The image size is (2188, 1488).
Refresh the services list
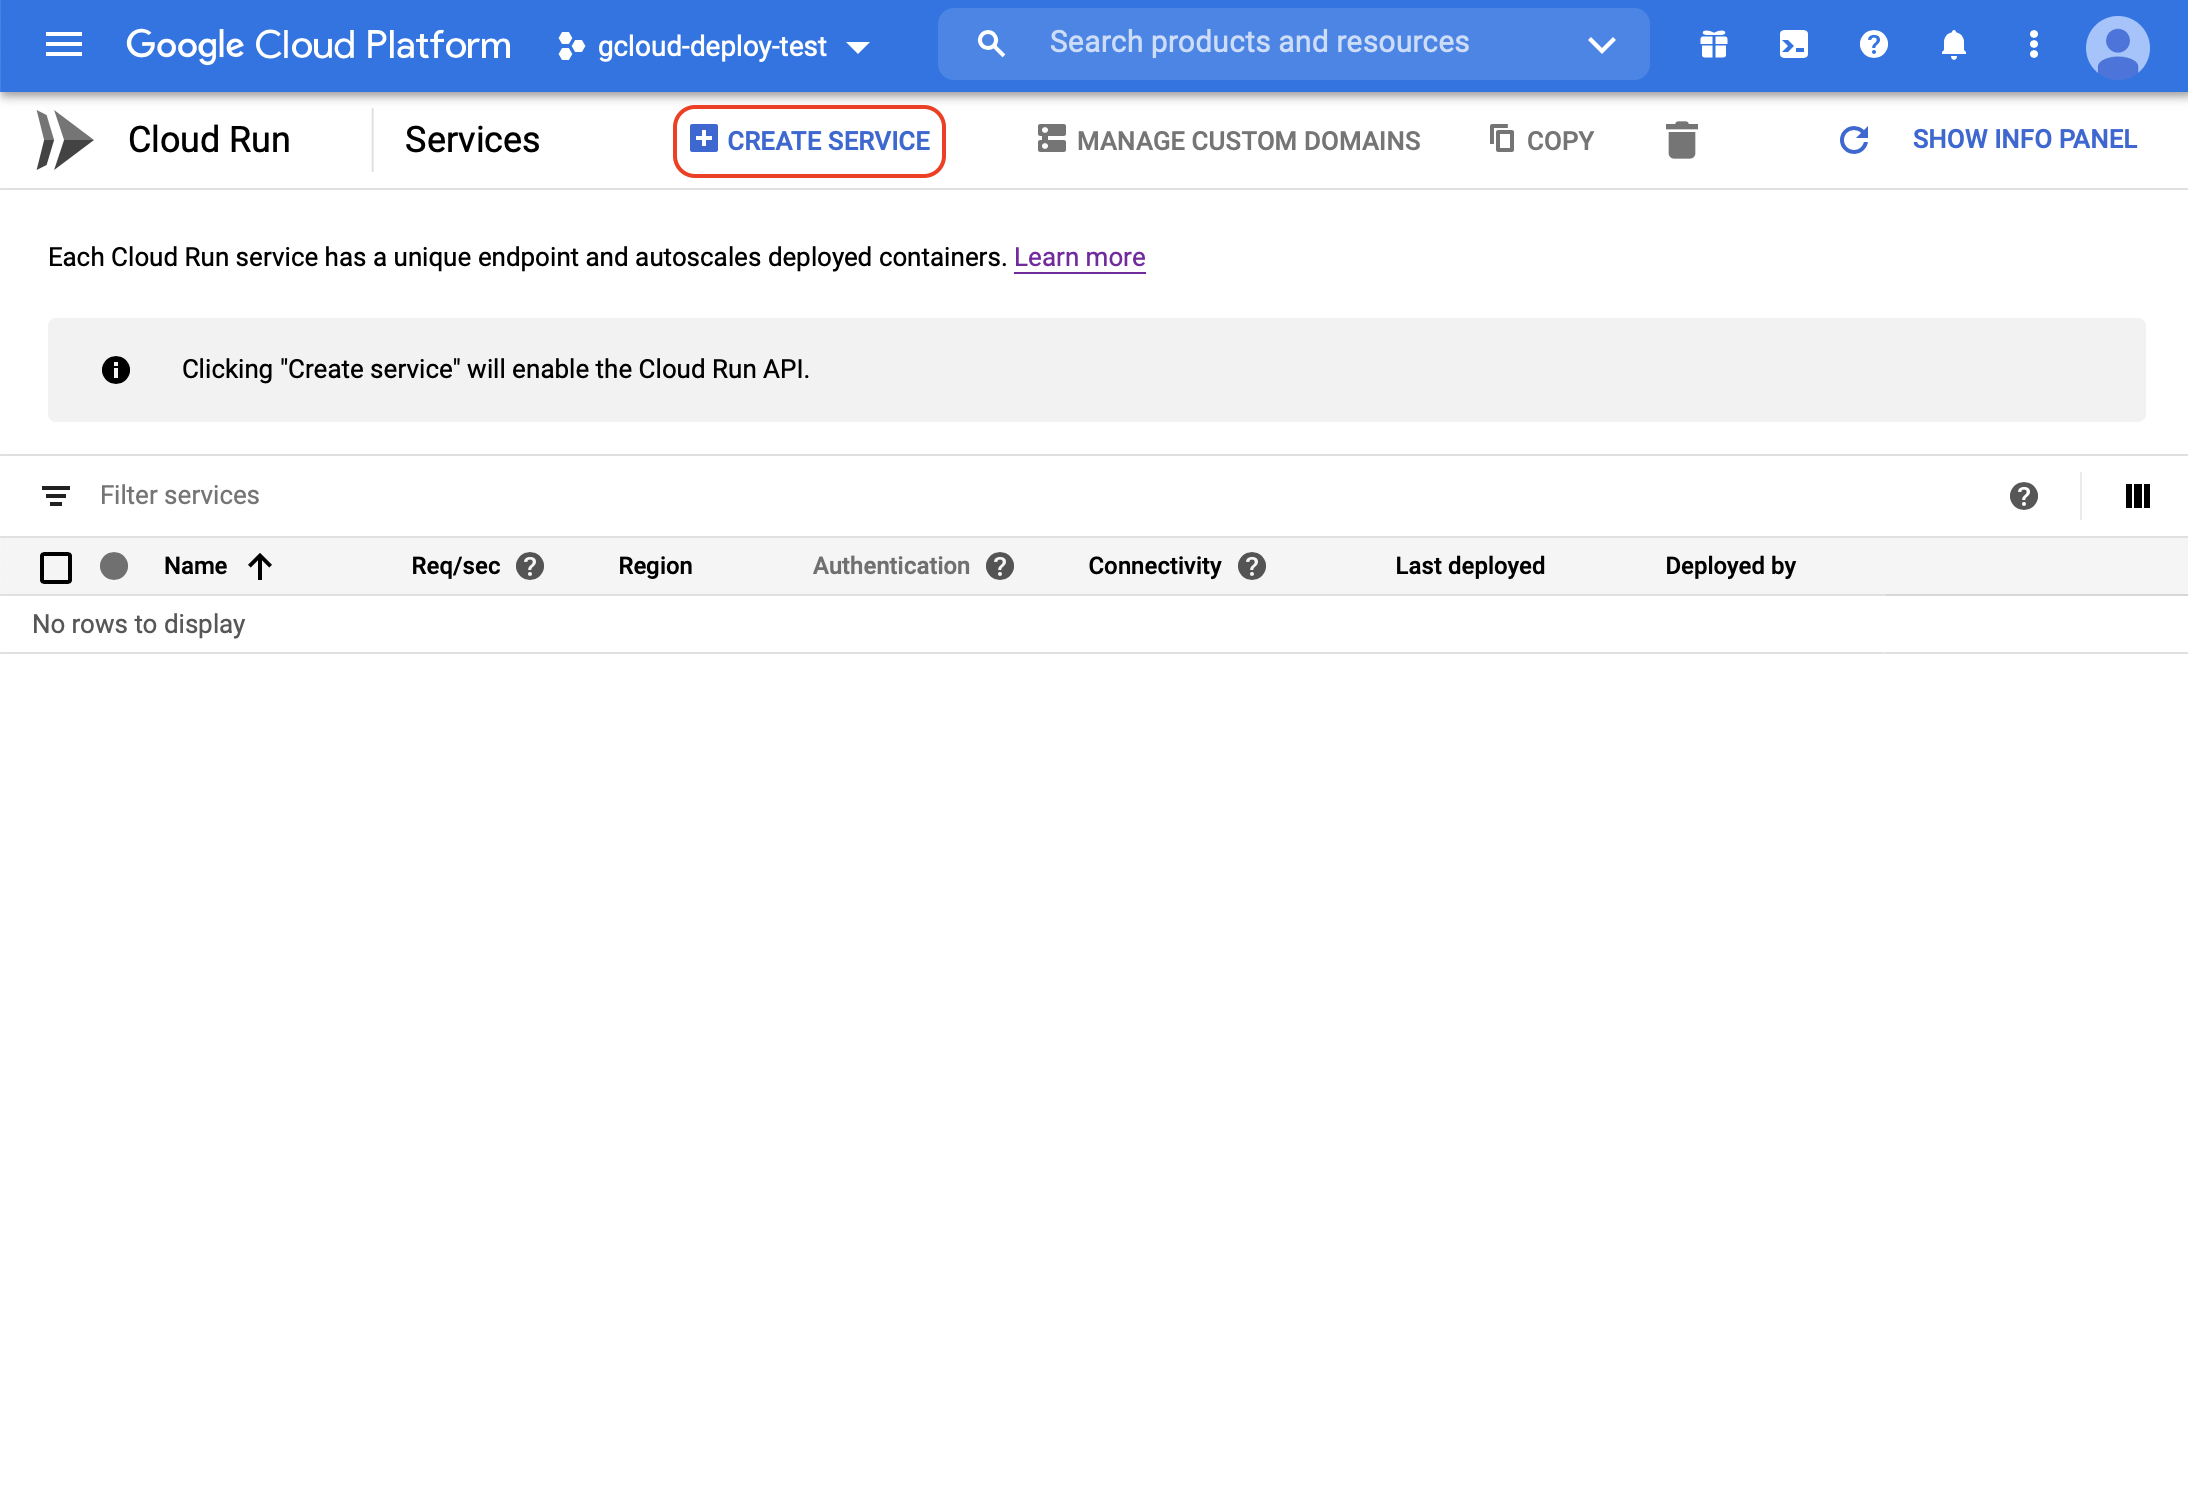(1854, 140)
